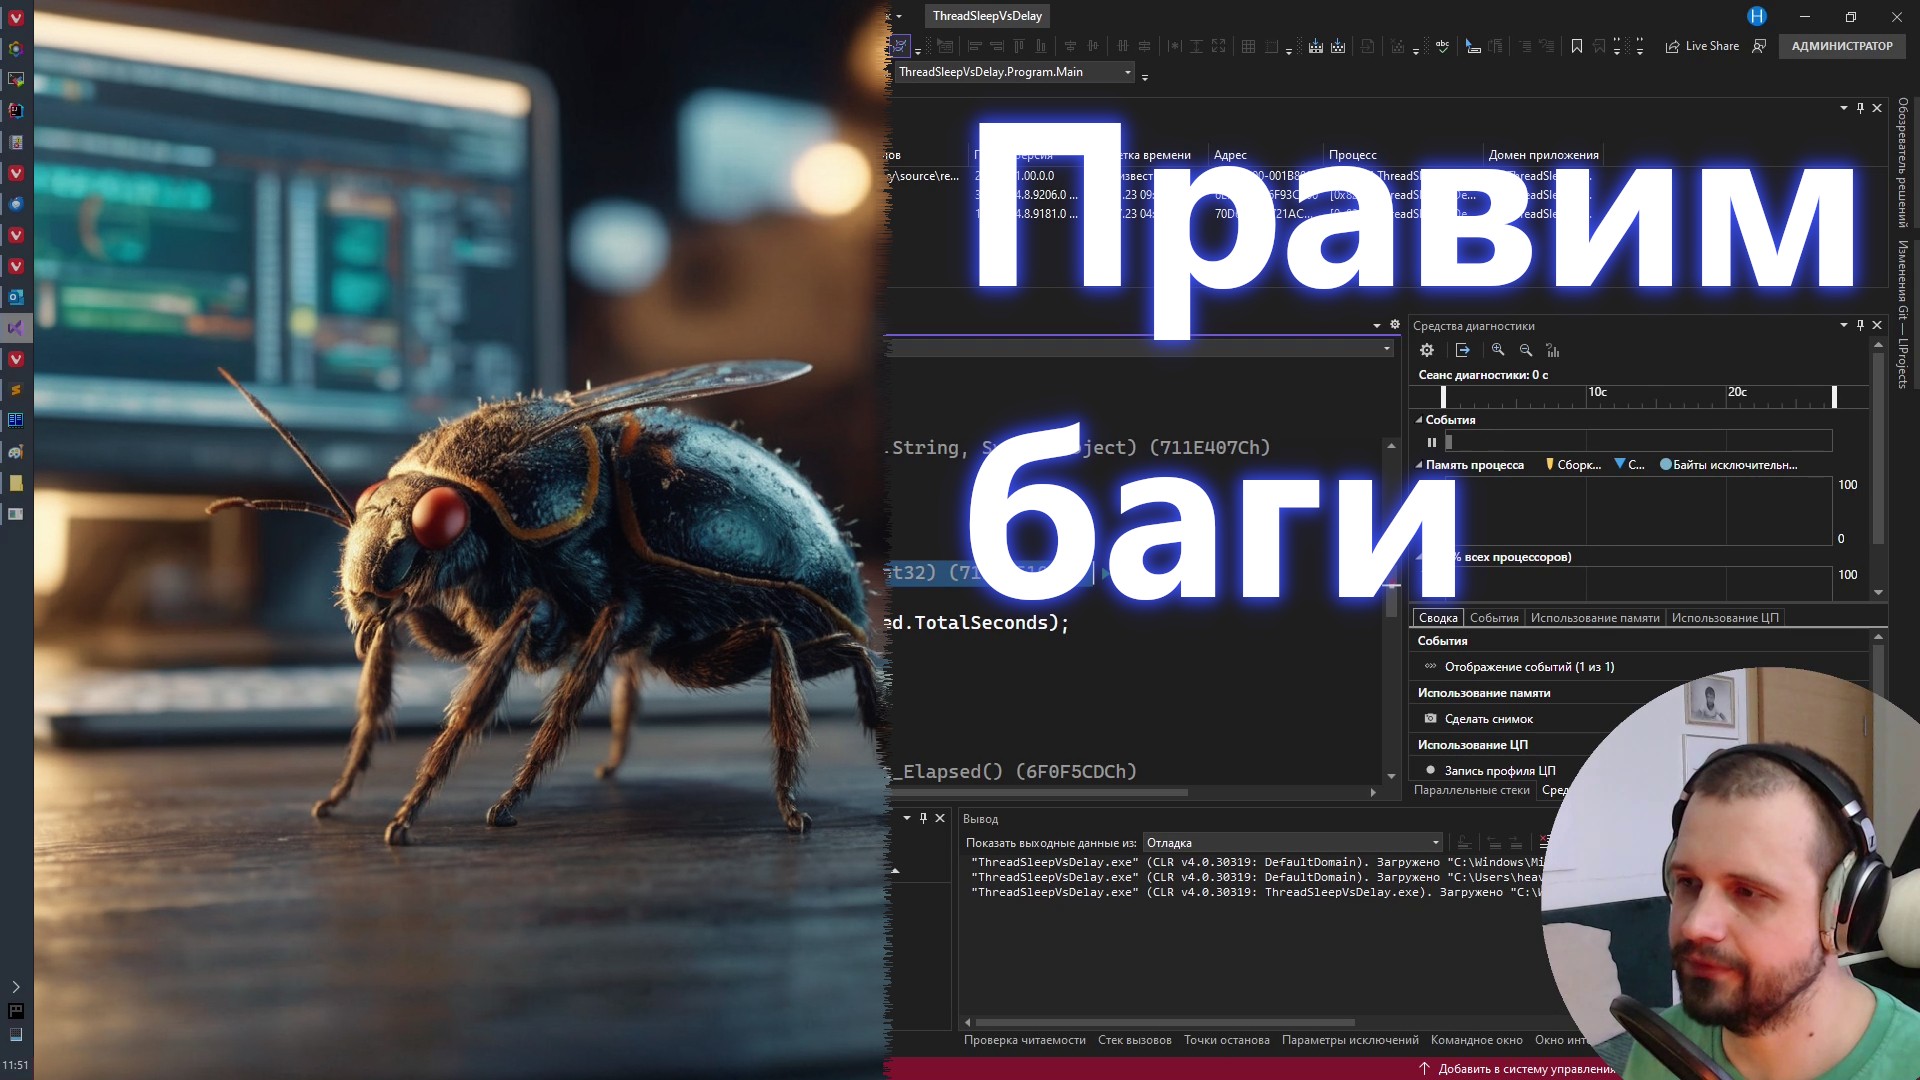Switch to Использование памяти tab
Image resolution: width=1920 pixels, height=1080 pixels.
(x=1594, y=618)
